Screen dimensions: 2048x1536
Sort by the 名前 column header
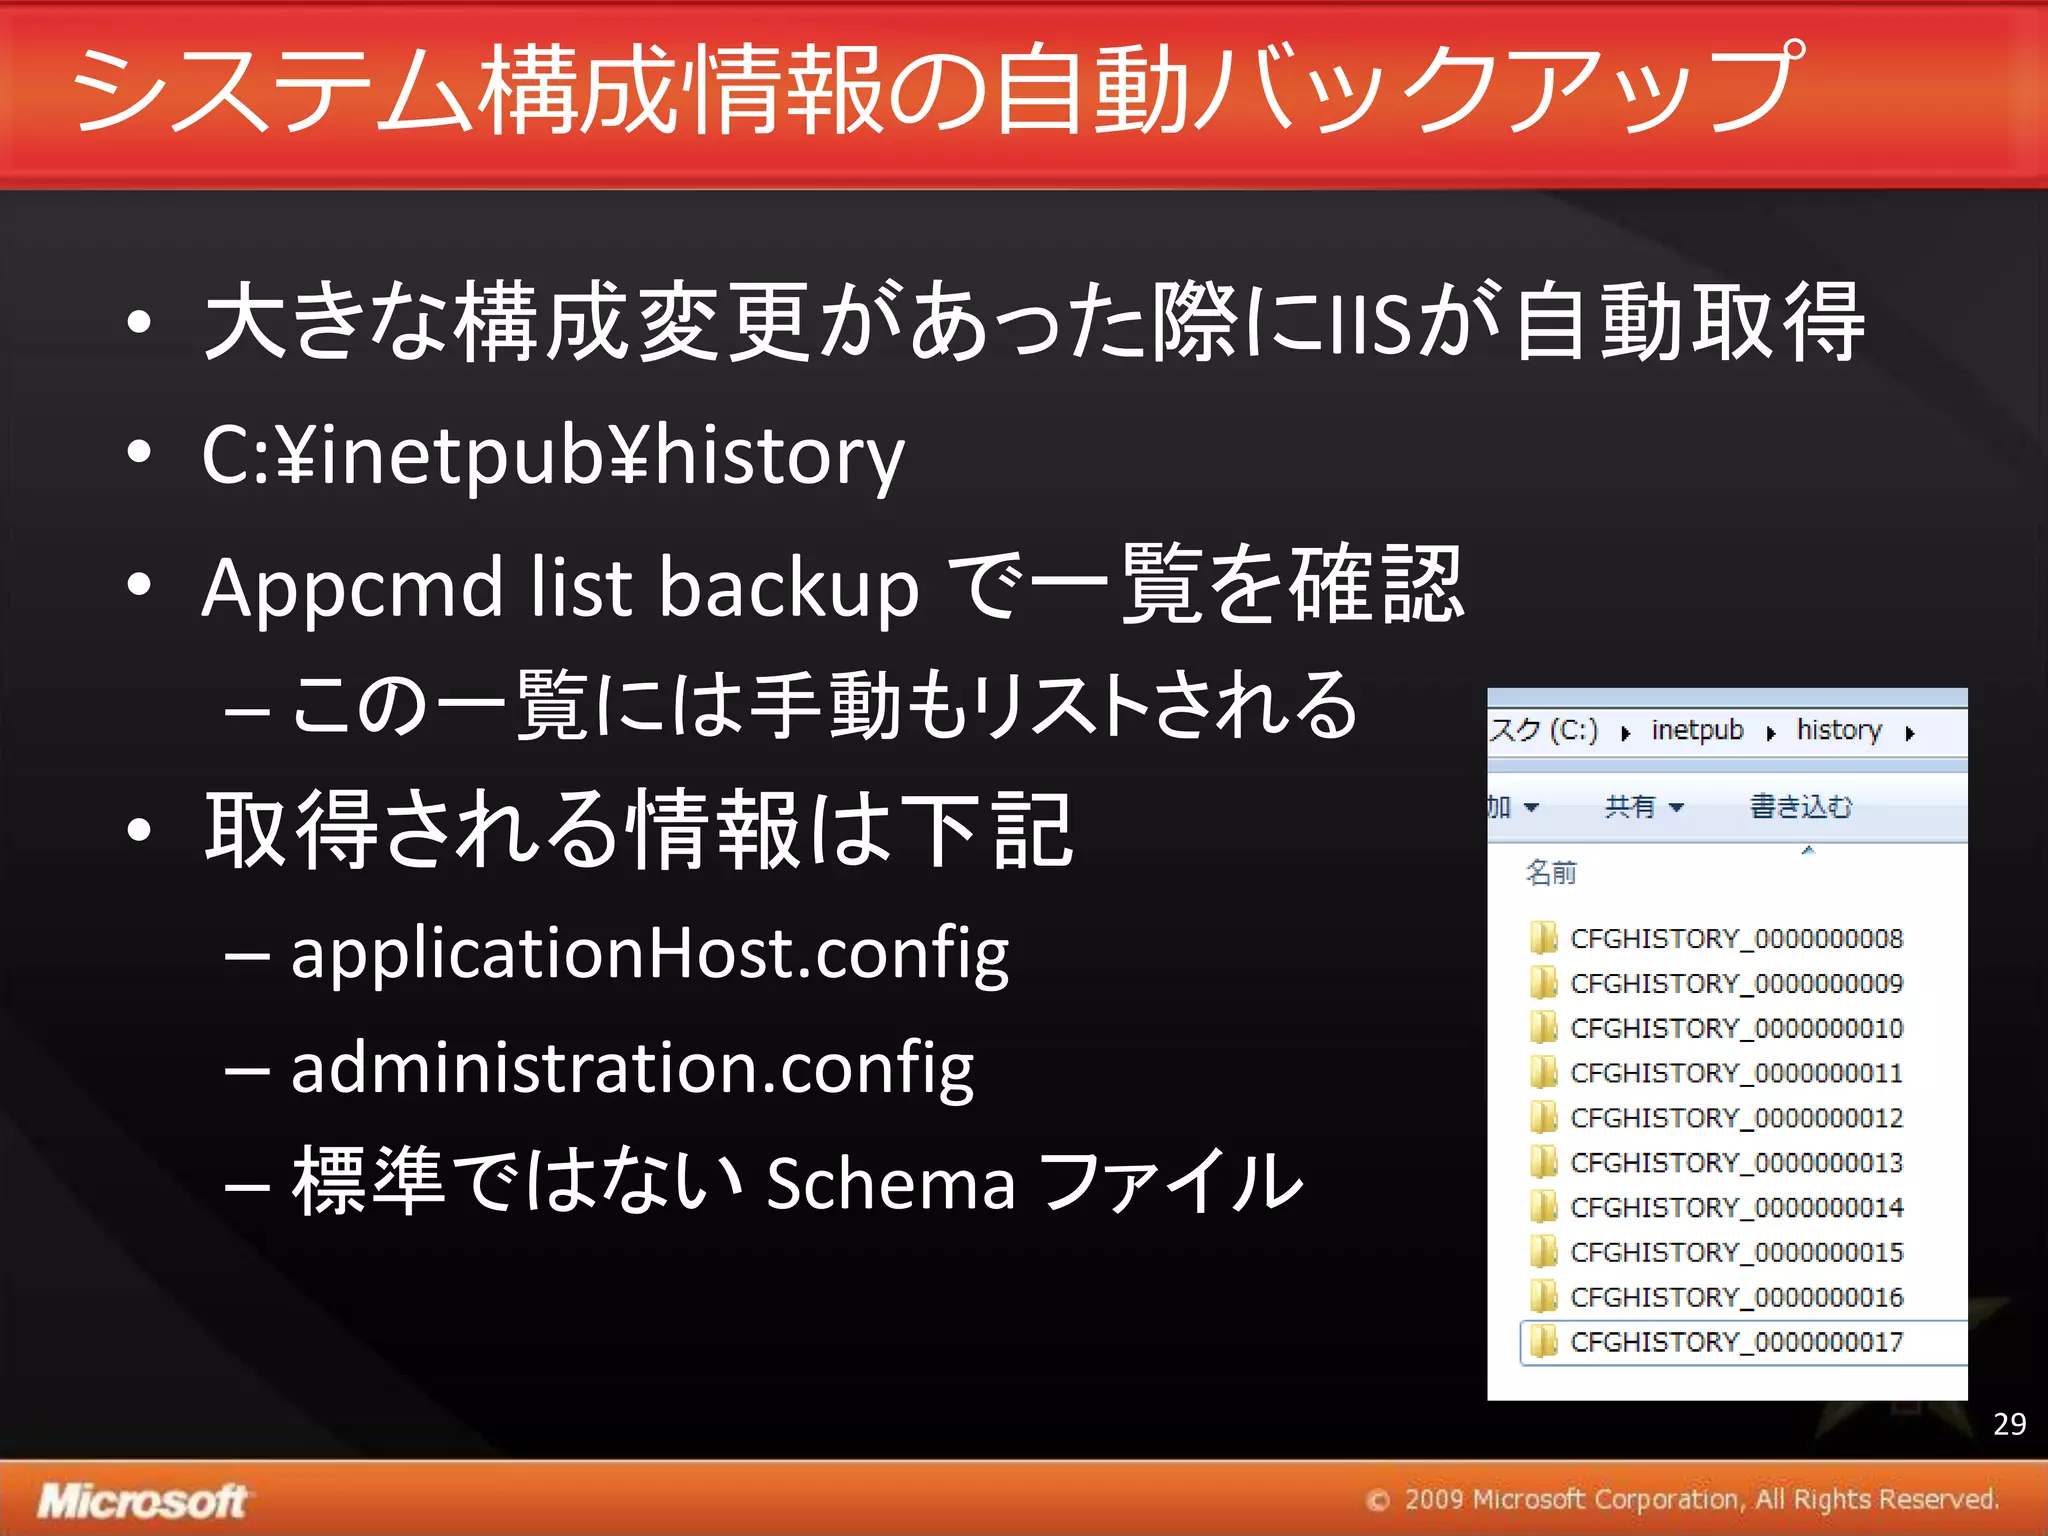click(x=1551, y=873)
